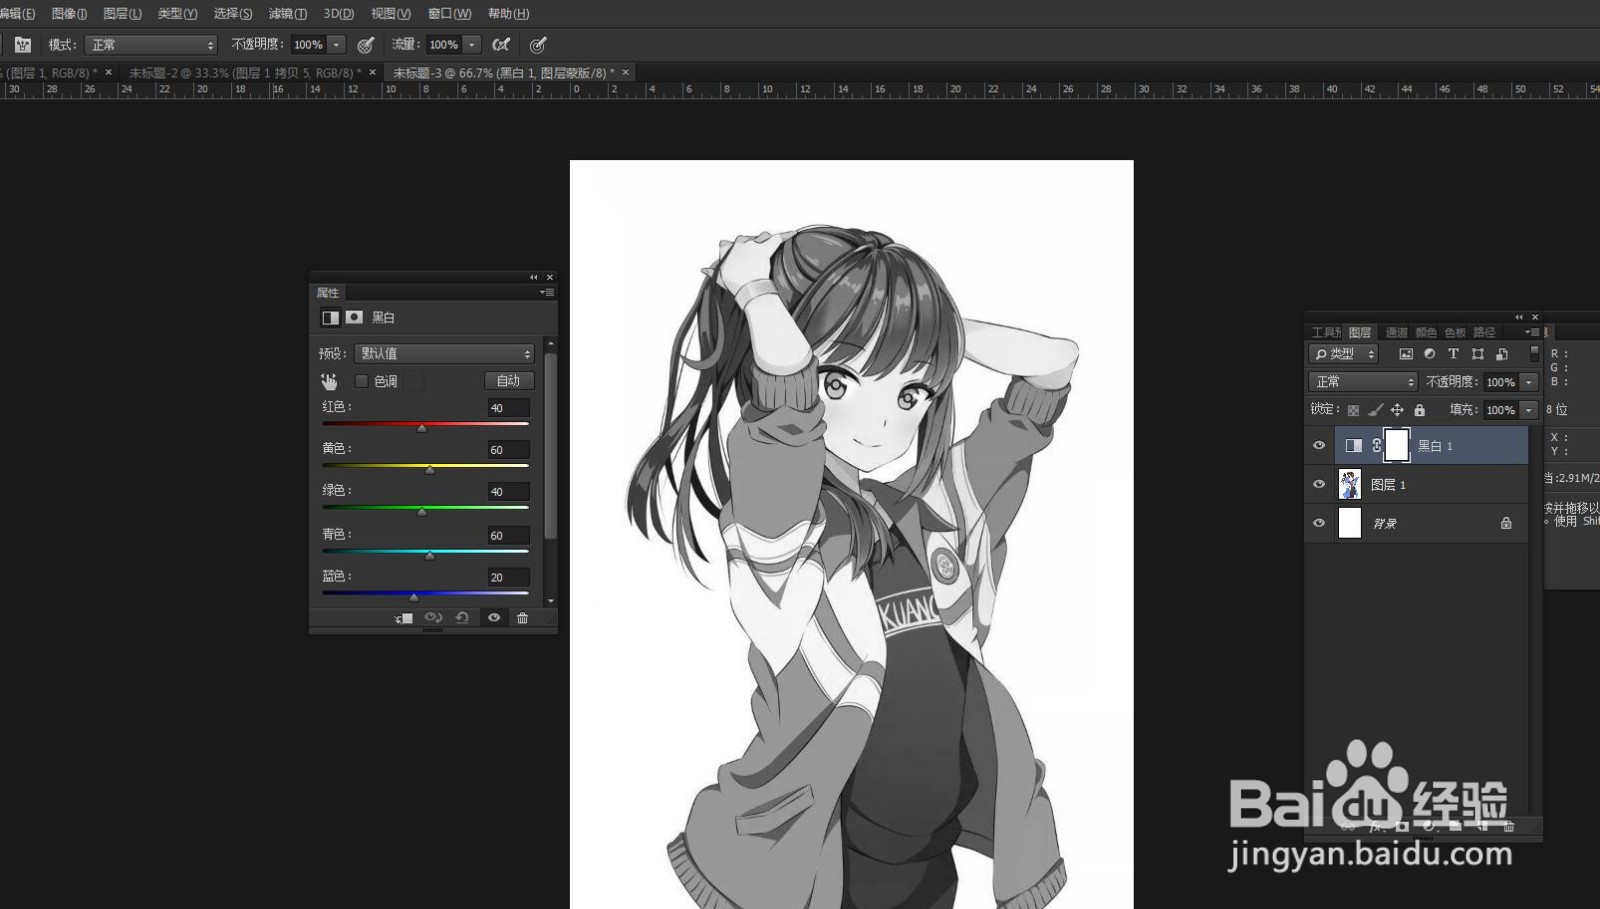Lock transparent pixels icon
Viewport: 1600px width, 909px height.
click(1353, 410)
